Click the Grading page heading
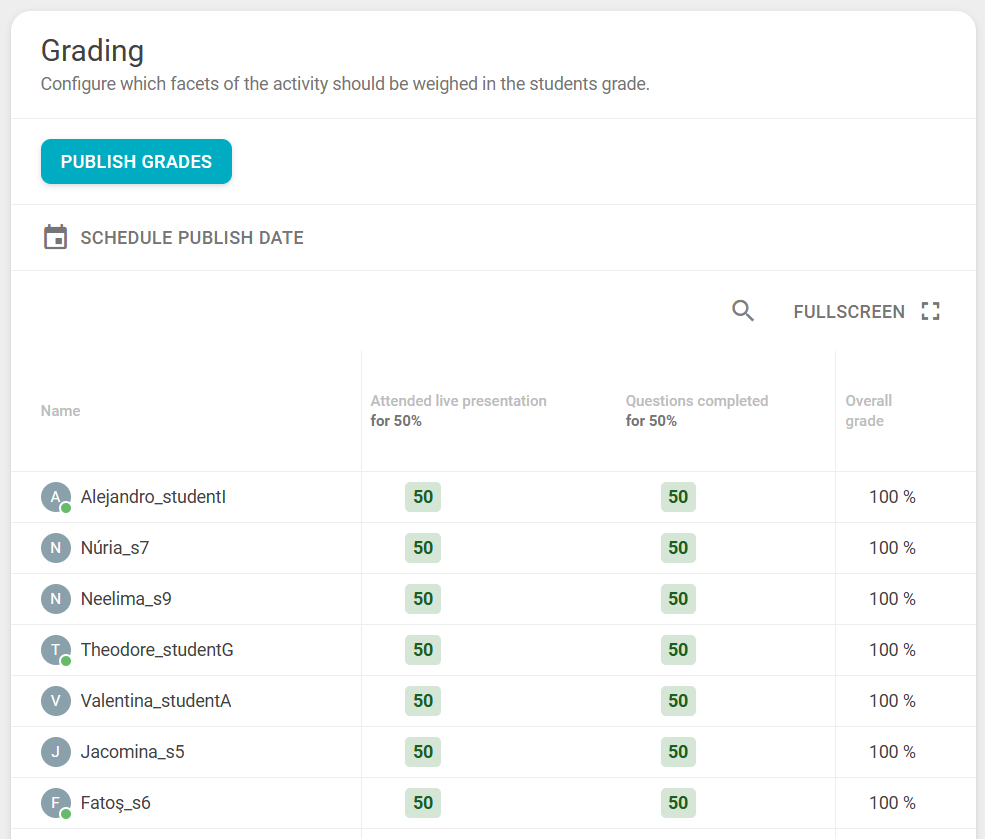Image resolution: width=985 pixels, height=839 pixels. [x=92, y=51]
